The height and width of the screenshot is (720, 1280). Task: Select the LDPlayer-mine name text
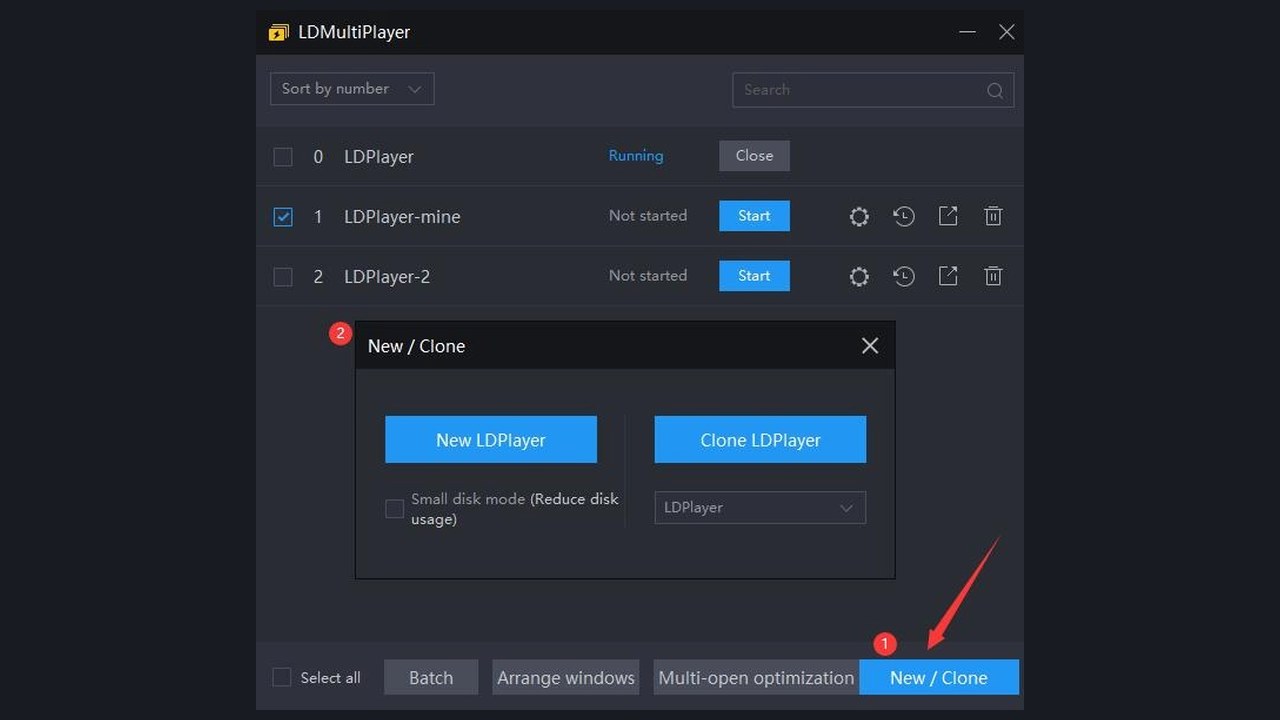click(402, 216)
